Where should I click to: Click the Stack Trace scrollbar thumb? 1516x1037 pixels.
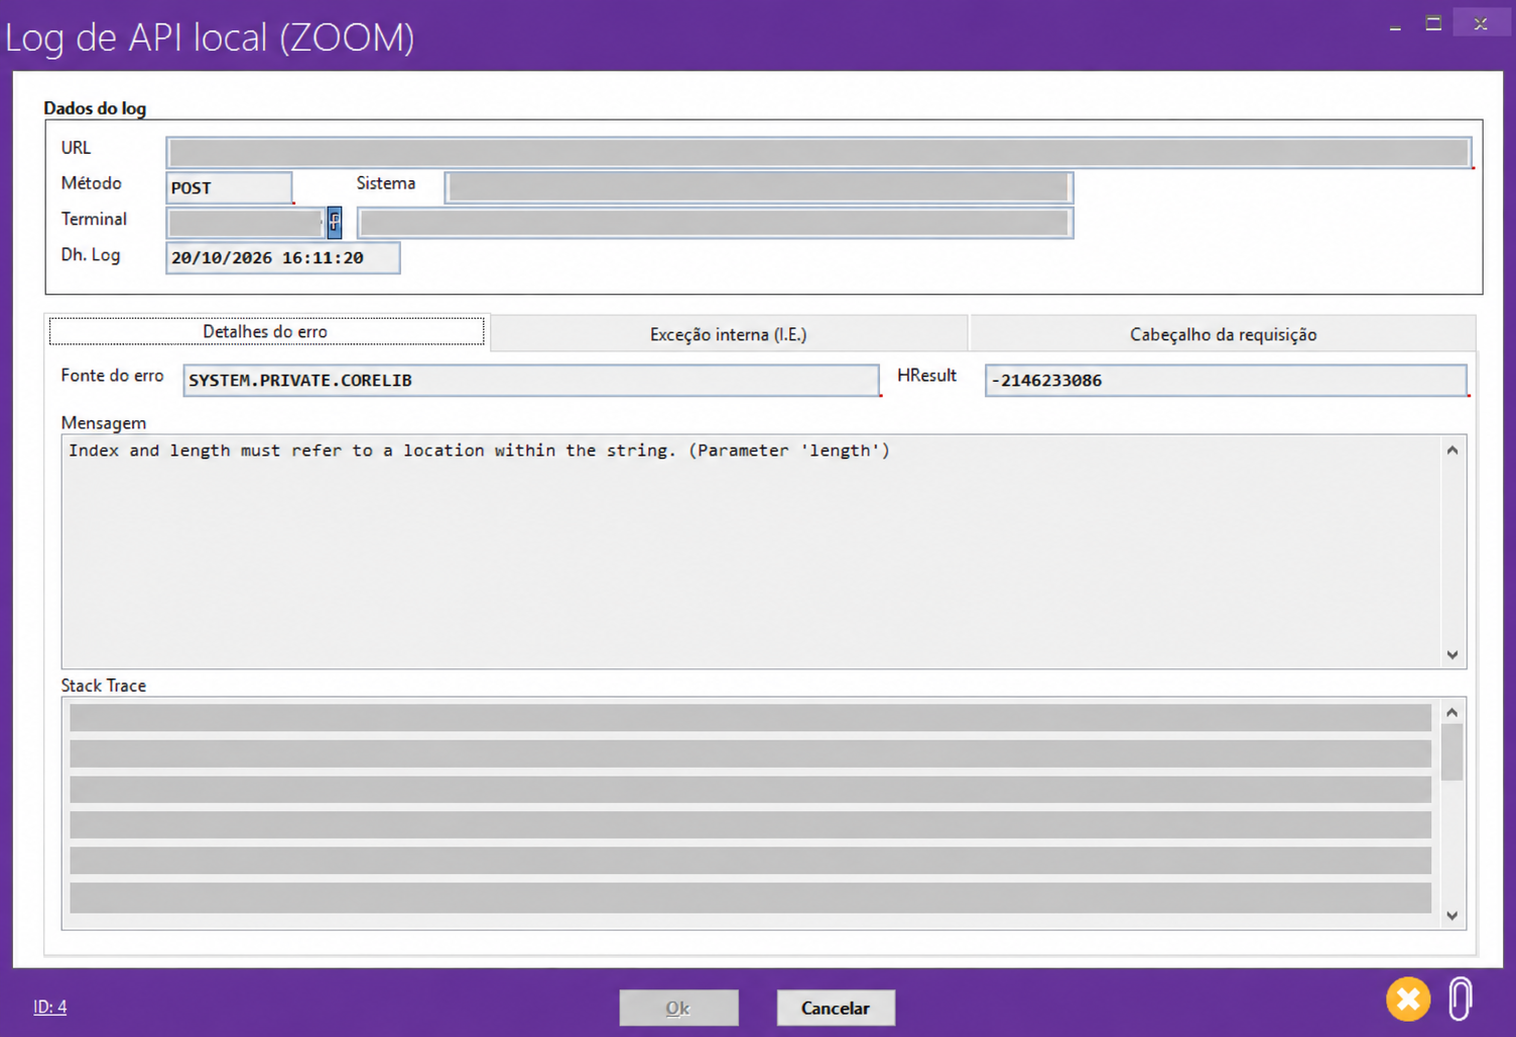(x=1453, y=752)
